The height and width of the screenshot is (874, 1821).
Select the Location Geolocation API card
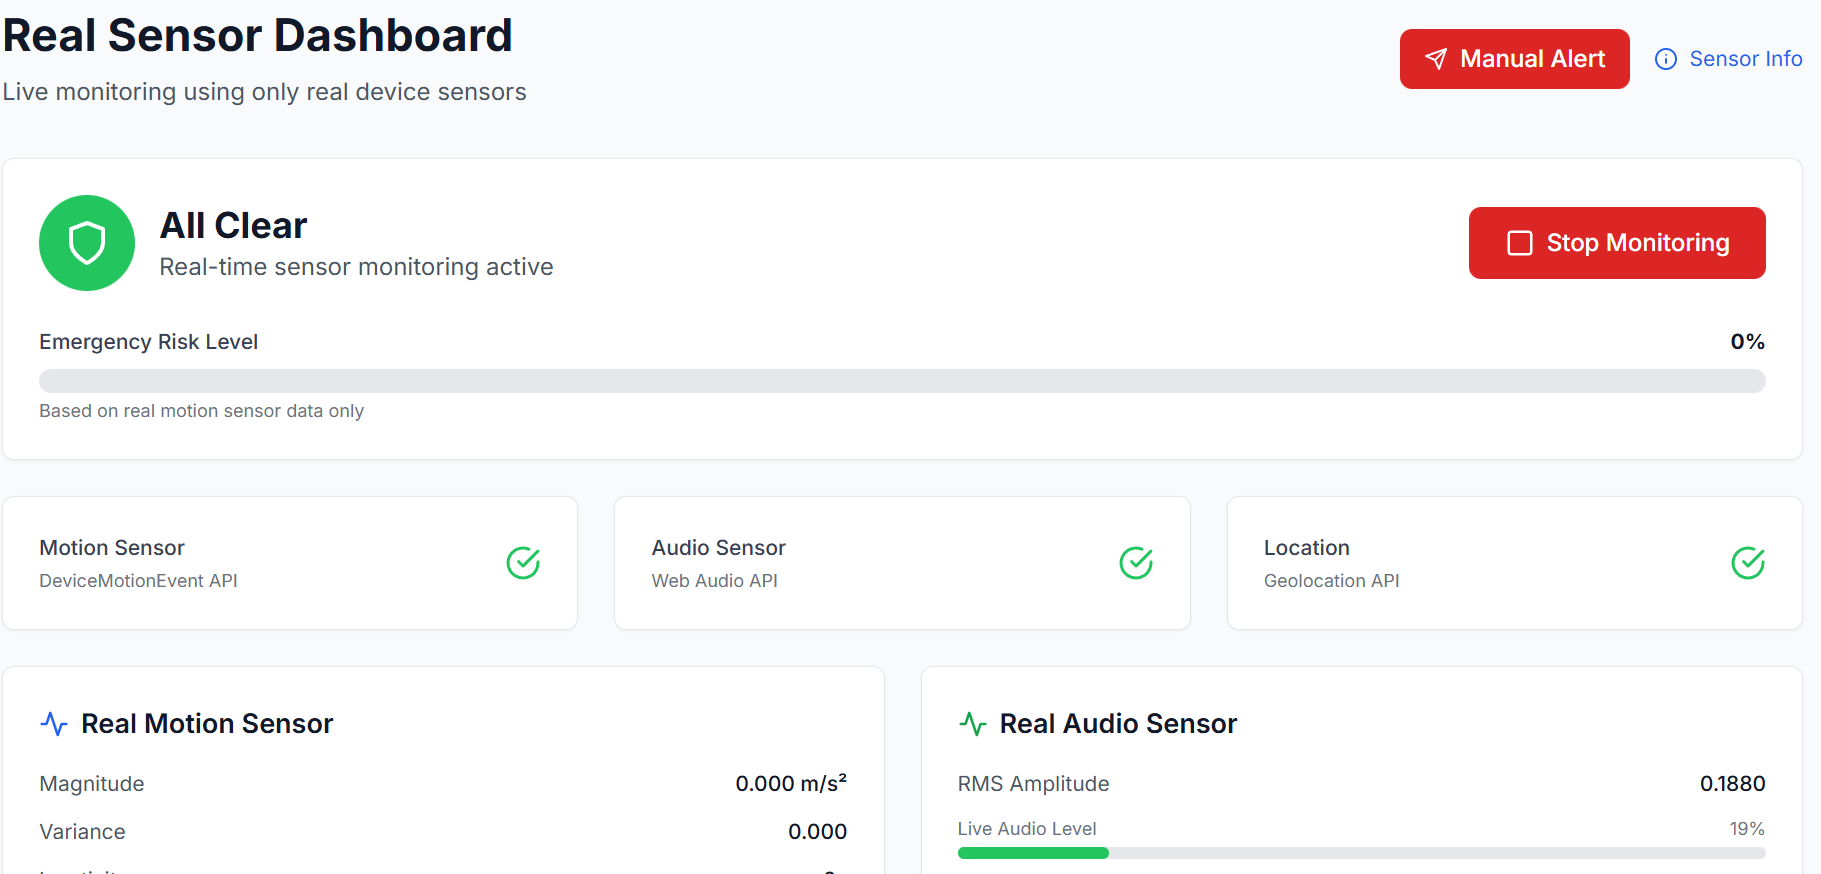1514,563
